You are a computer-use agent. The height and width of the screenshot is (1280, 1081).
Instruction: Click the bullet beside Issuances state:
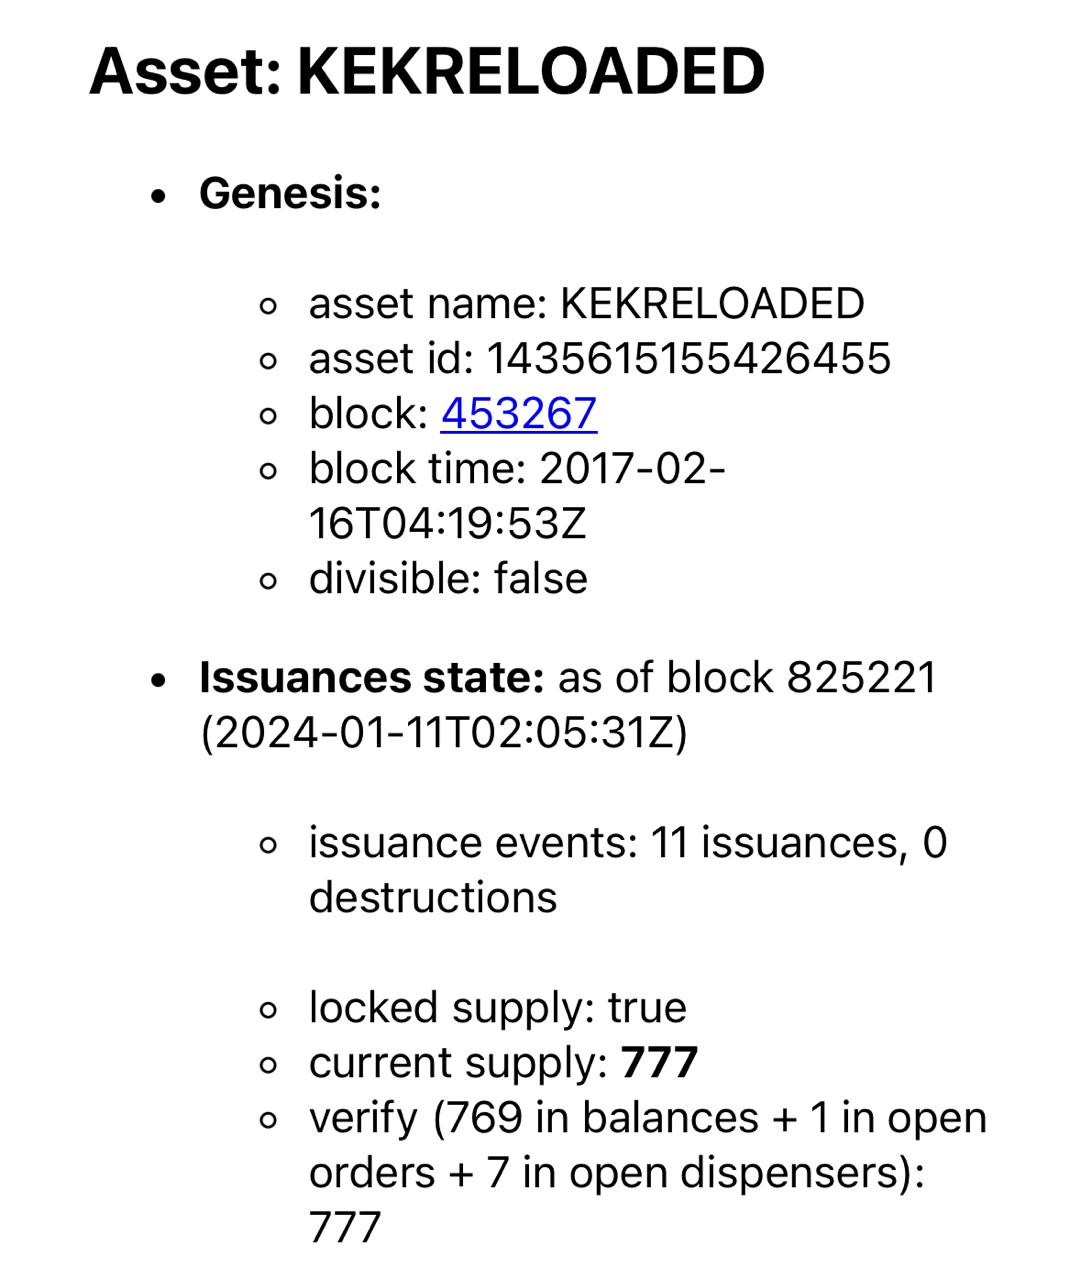[158, 681]
